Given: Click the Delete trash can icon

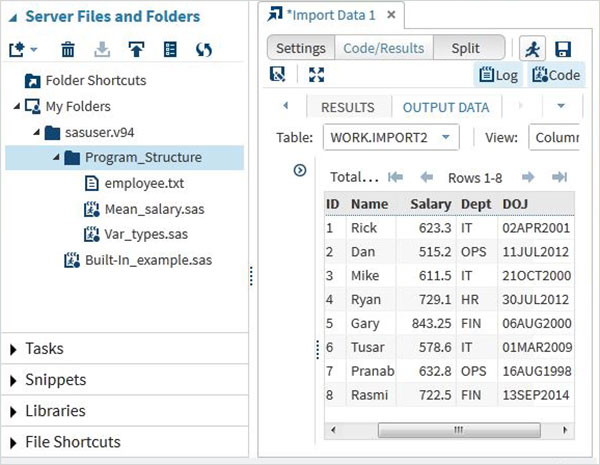Looking at the screenshot, I should pos(68,49).
